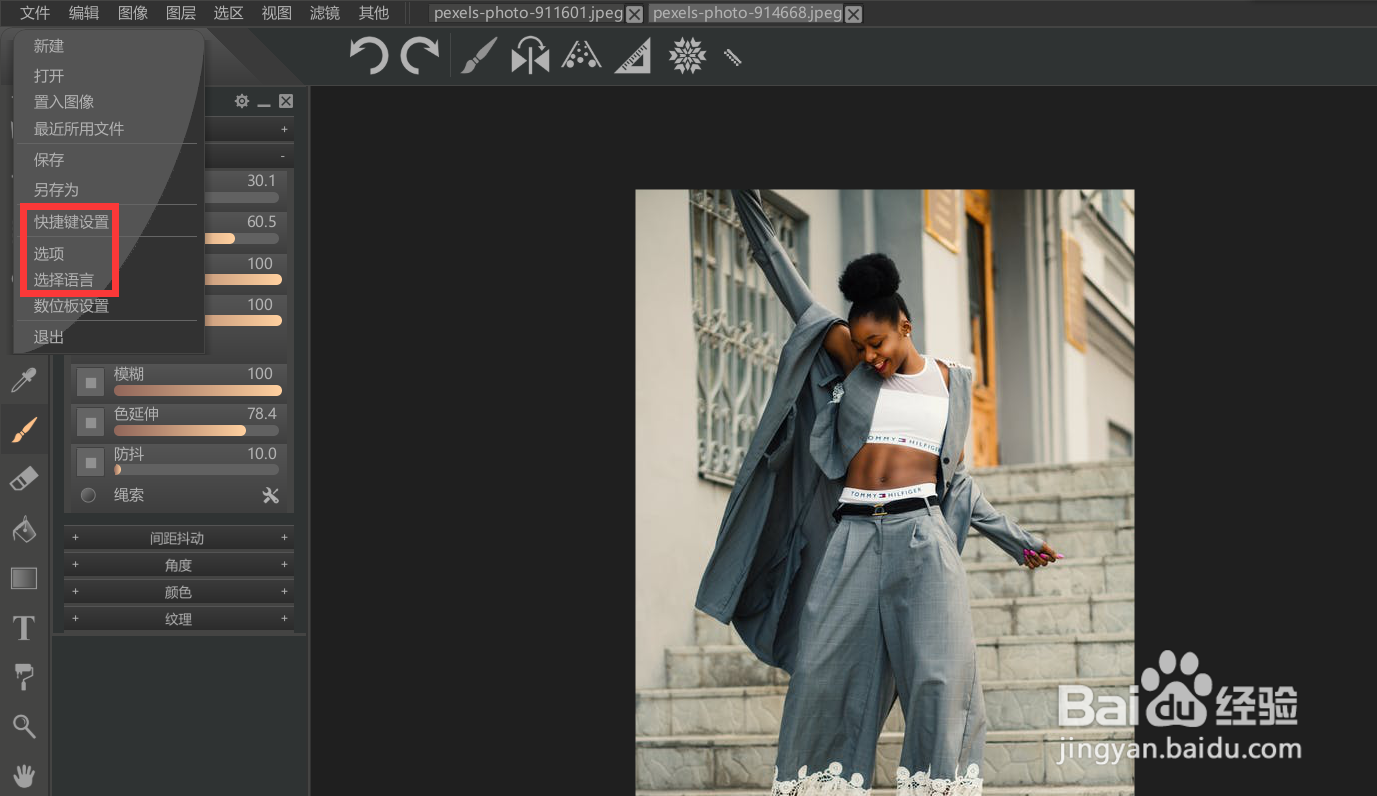
Task: Enable the perspective guide tool
Action: point(581,56)
